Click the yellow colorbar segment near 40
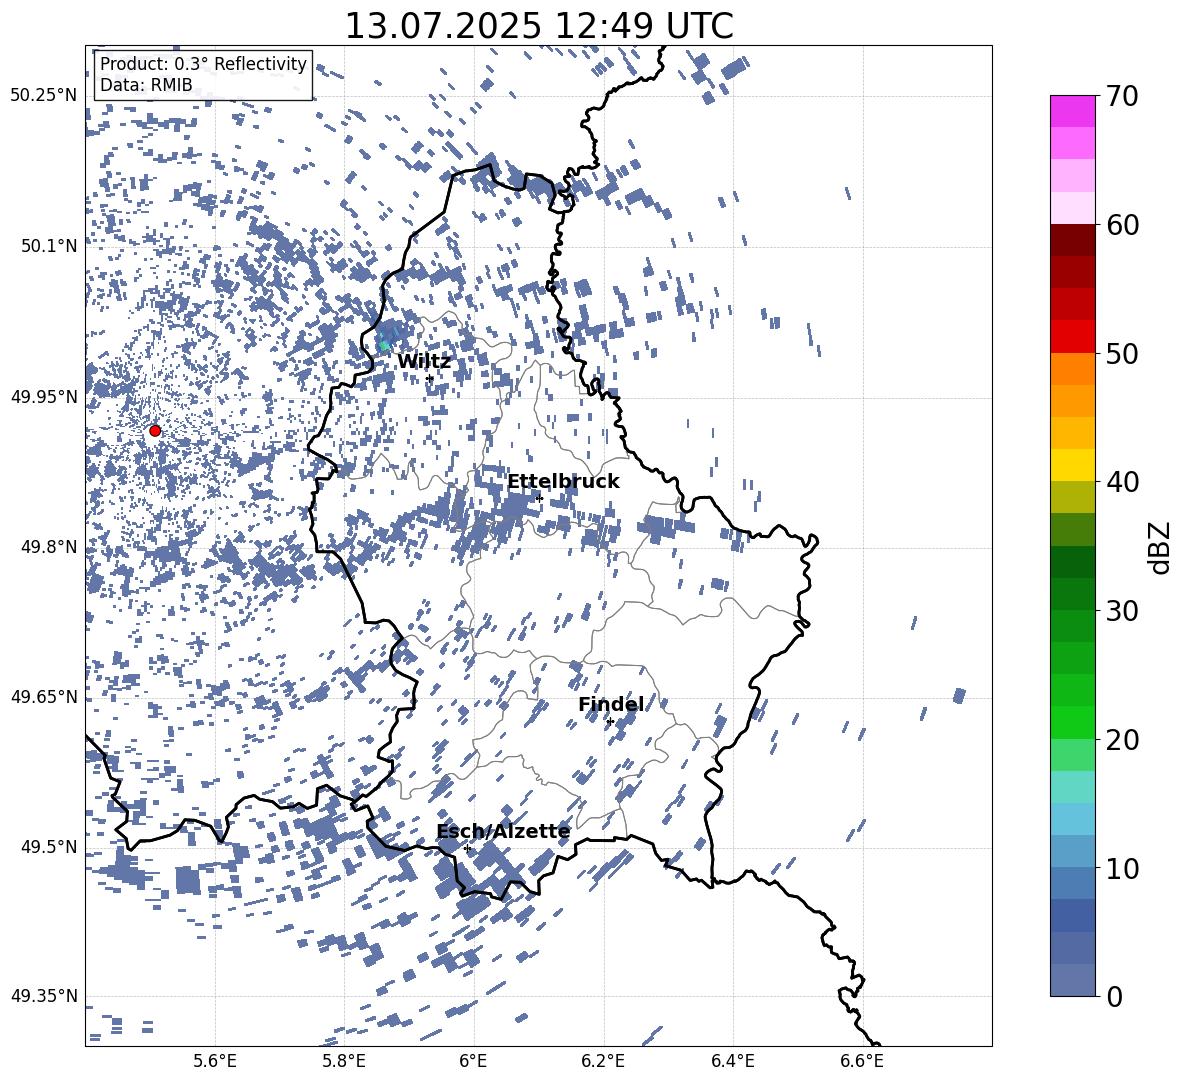This screenshot has height=1081, width=1184. click(1072, 465)
